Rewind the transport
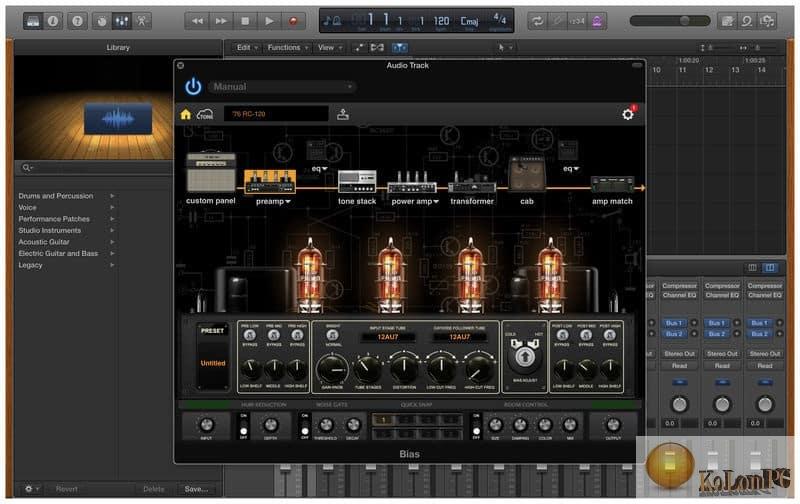Screen dimensions: 800x504 click(197, 21)
